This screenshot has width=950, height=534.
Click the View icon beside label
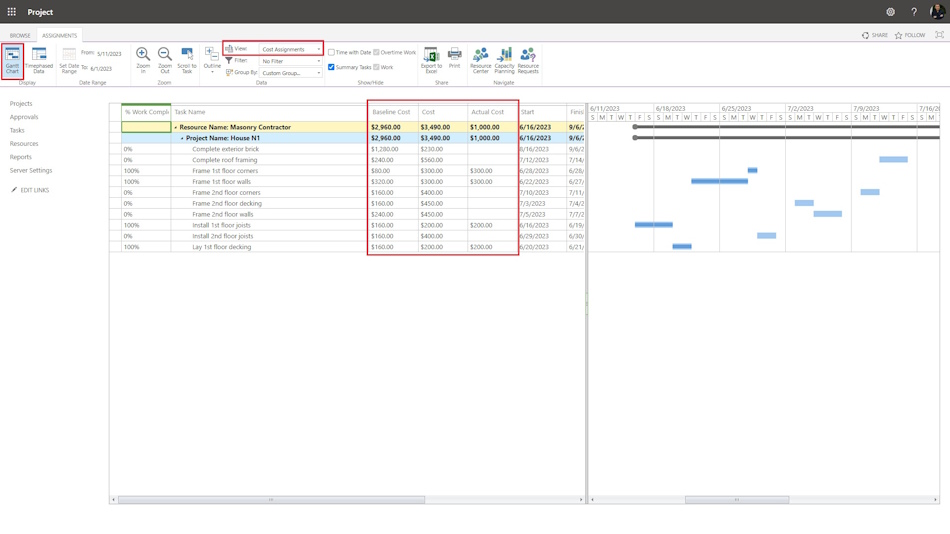[x=229, y=48]
